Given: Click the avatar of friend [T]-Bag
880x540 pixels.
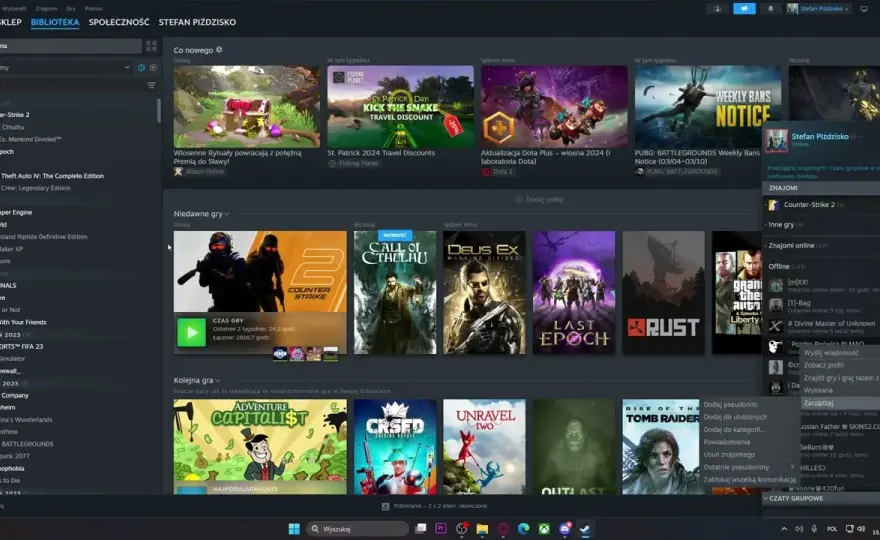Looking at the screenshot, I should click(776, 305).
